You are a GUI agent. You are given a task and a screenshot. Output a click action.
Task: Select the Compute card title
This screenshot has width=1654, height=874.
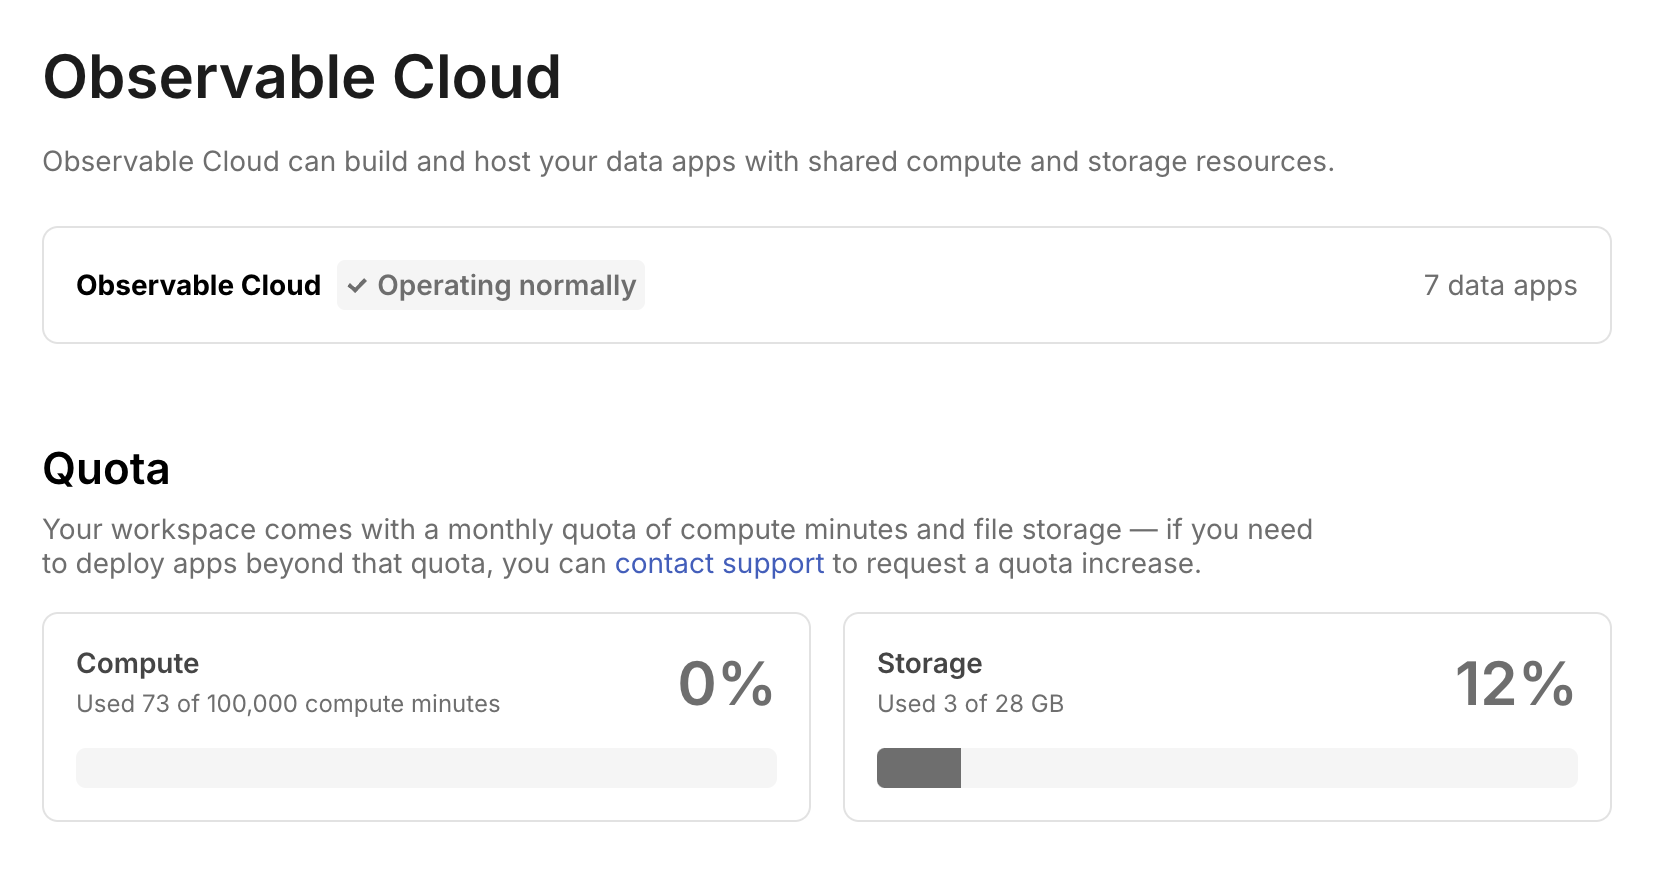pyautogui.click(x=137, y=663)
